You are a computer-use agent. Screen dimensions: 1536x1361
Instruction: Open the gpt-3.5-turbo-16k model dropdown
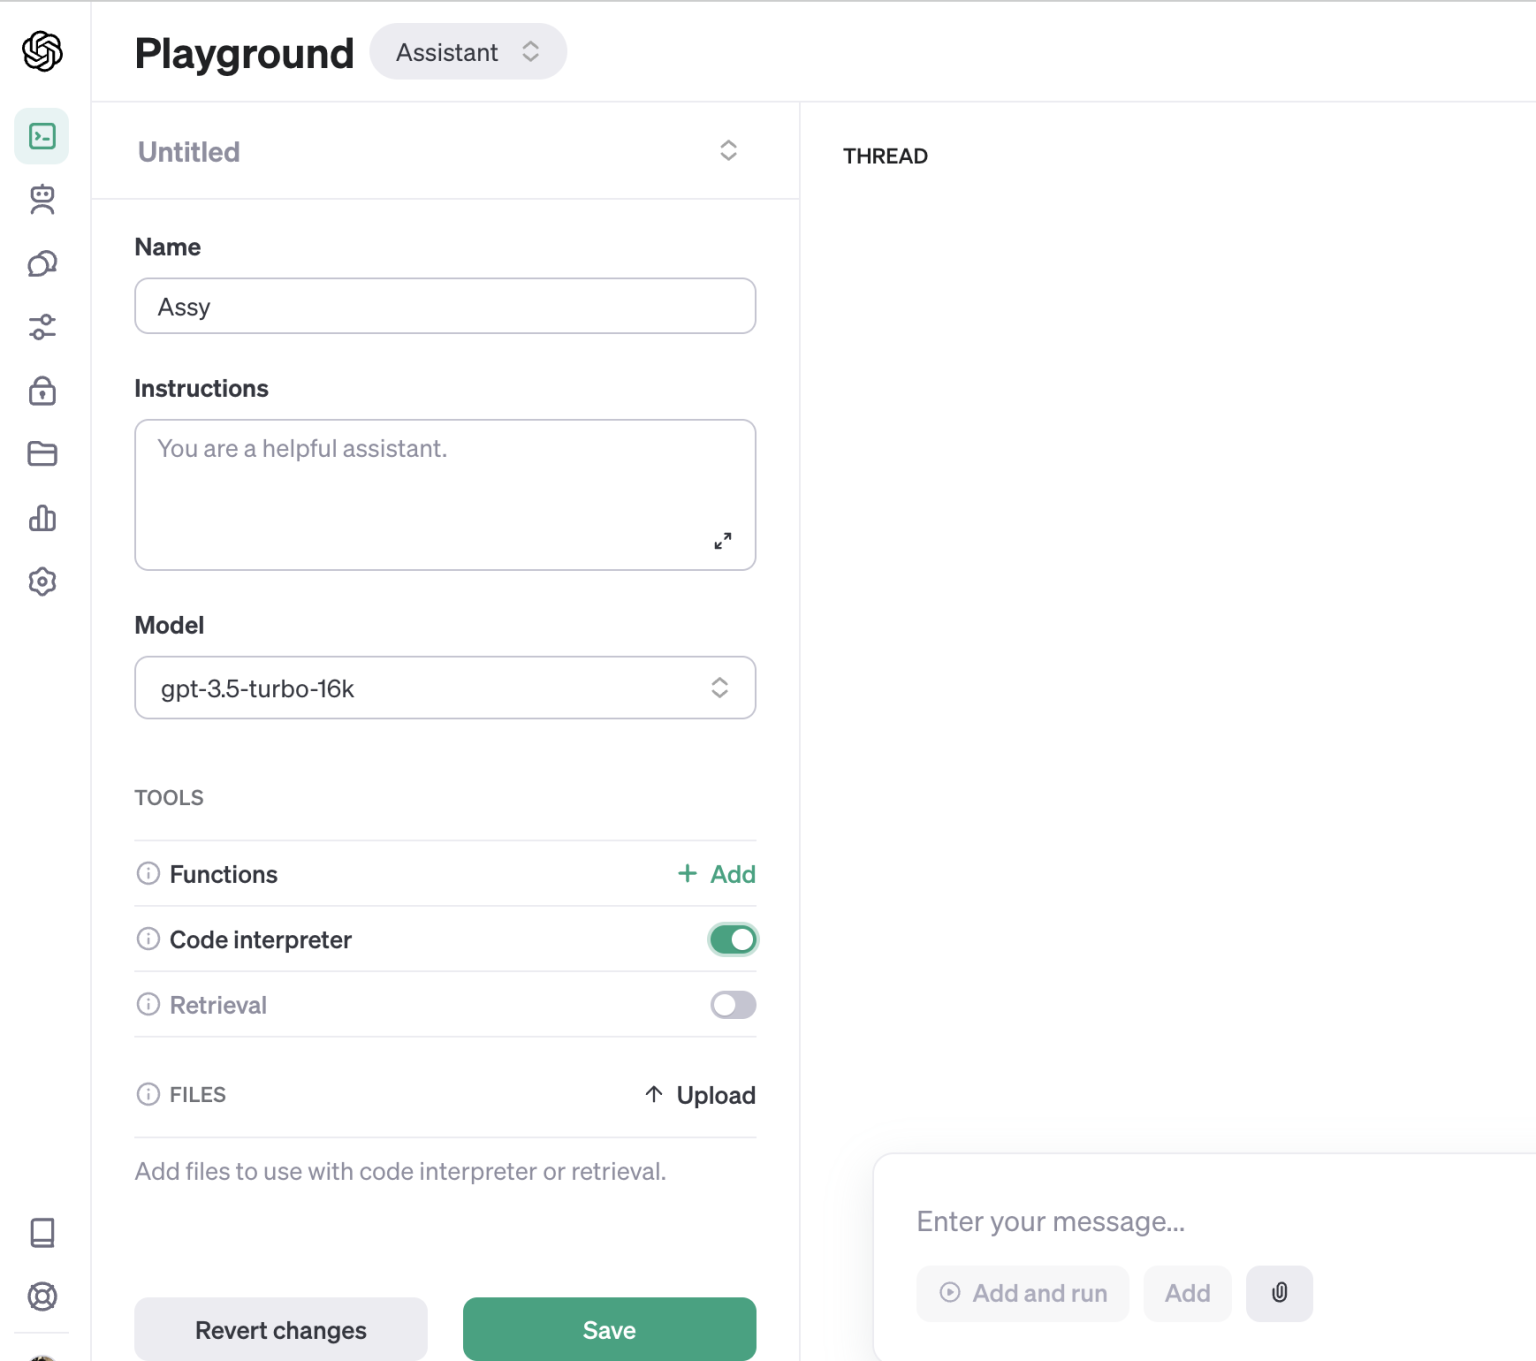445,688
